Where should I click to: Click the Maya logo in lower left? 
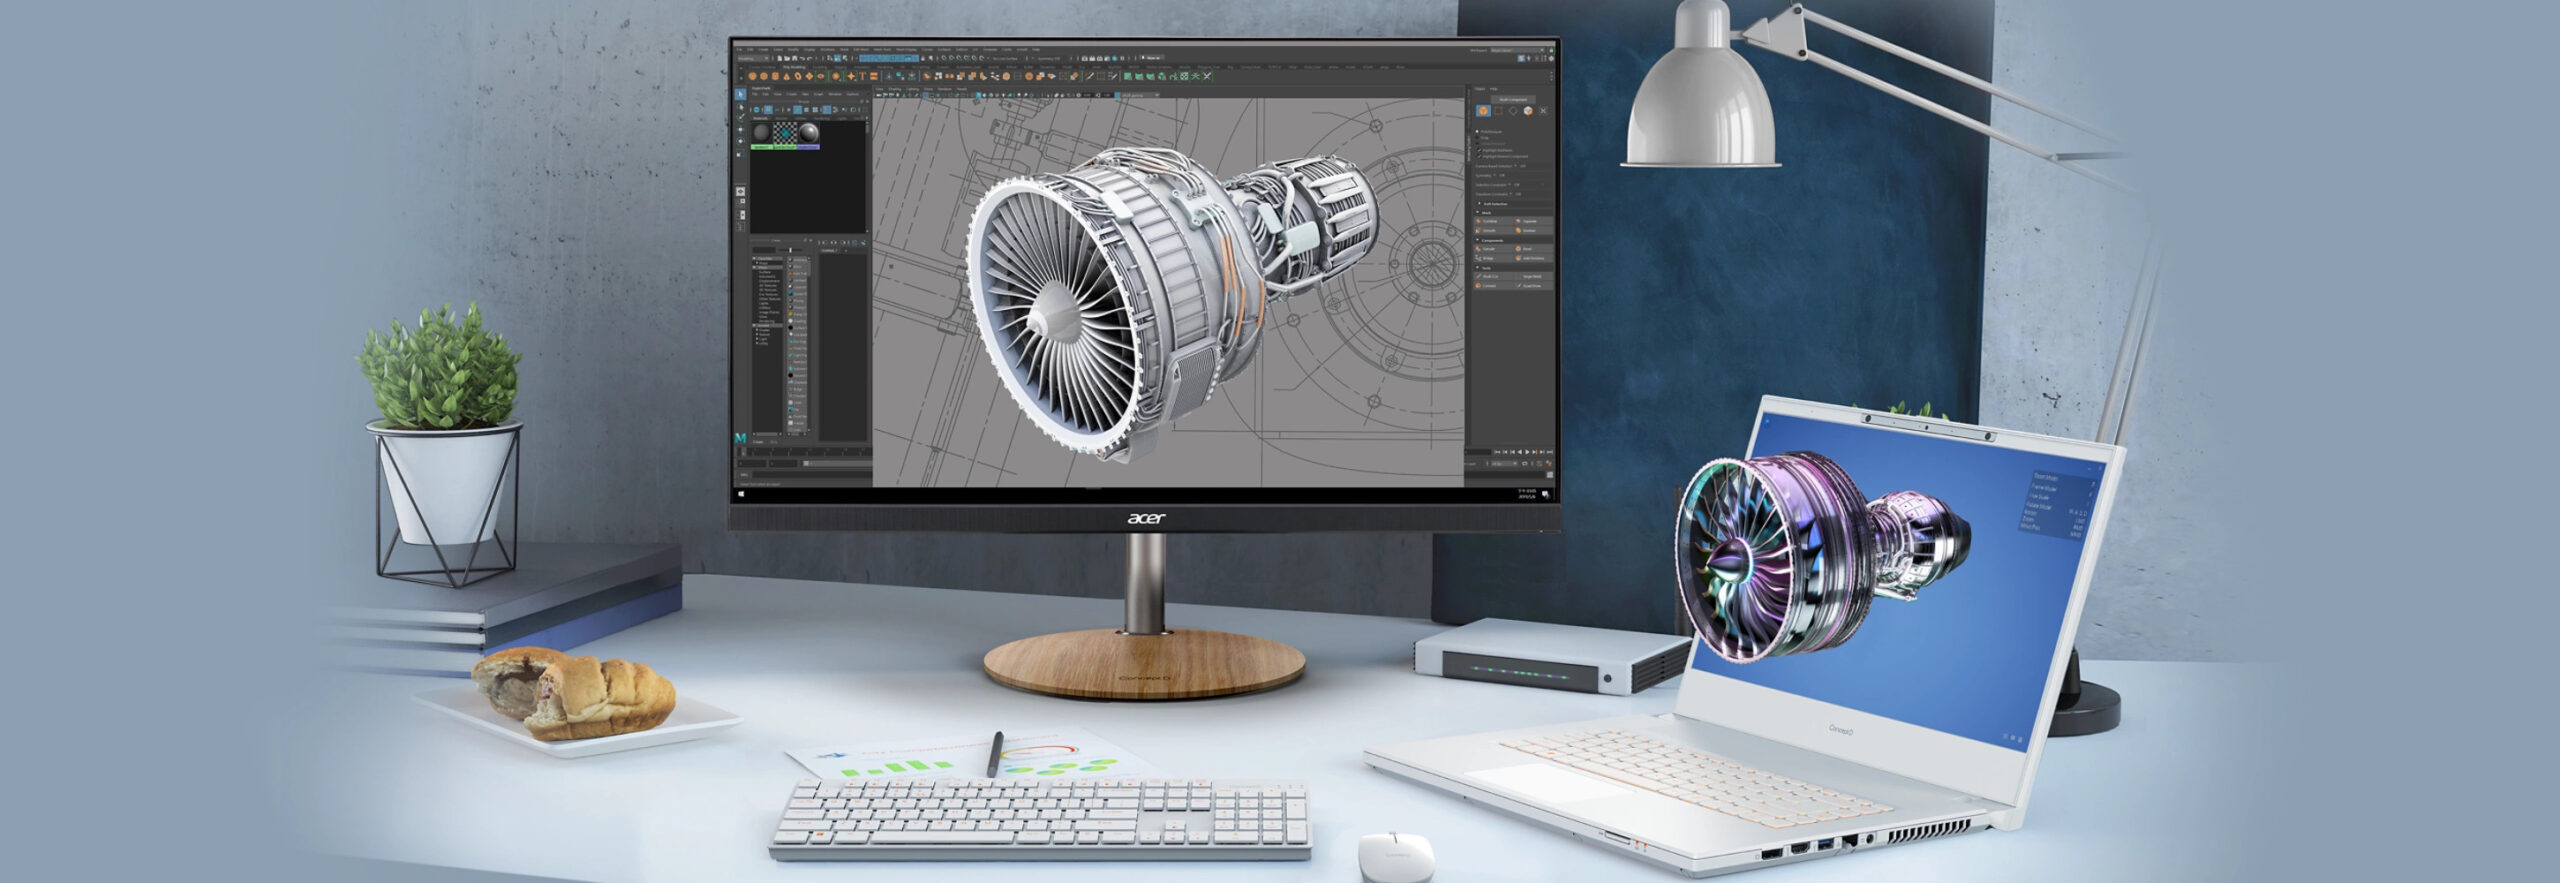tap(740, 438)
